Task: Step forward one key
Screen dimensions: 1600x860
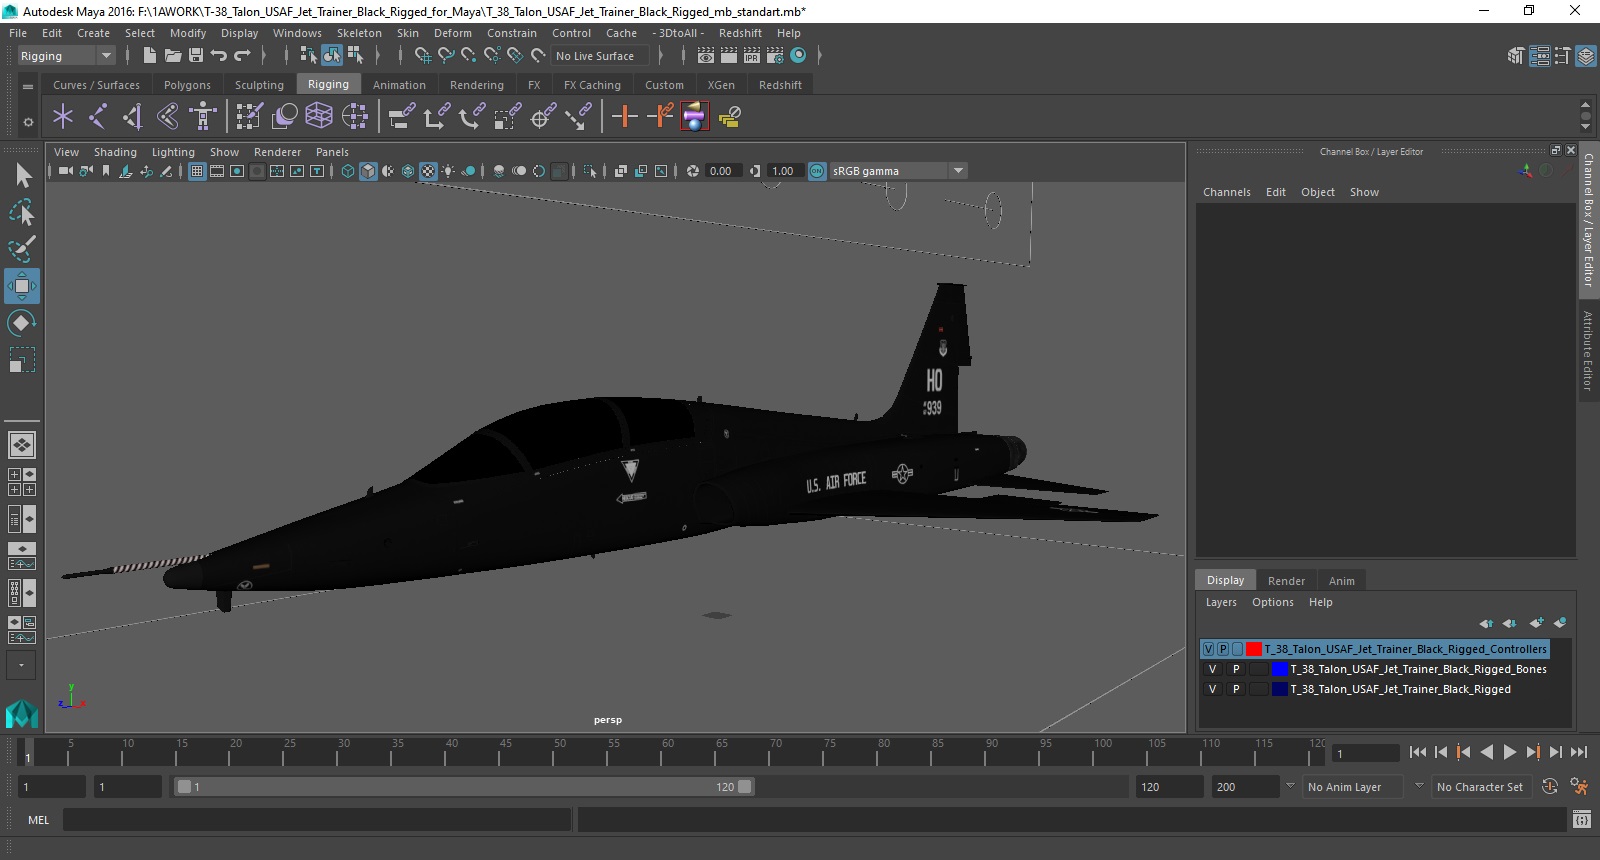Action: pyautogui.click(x=1533, y=752)
